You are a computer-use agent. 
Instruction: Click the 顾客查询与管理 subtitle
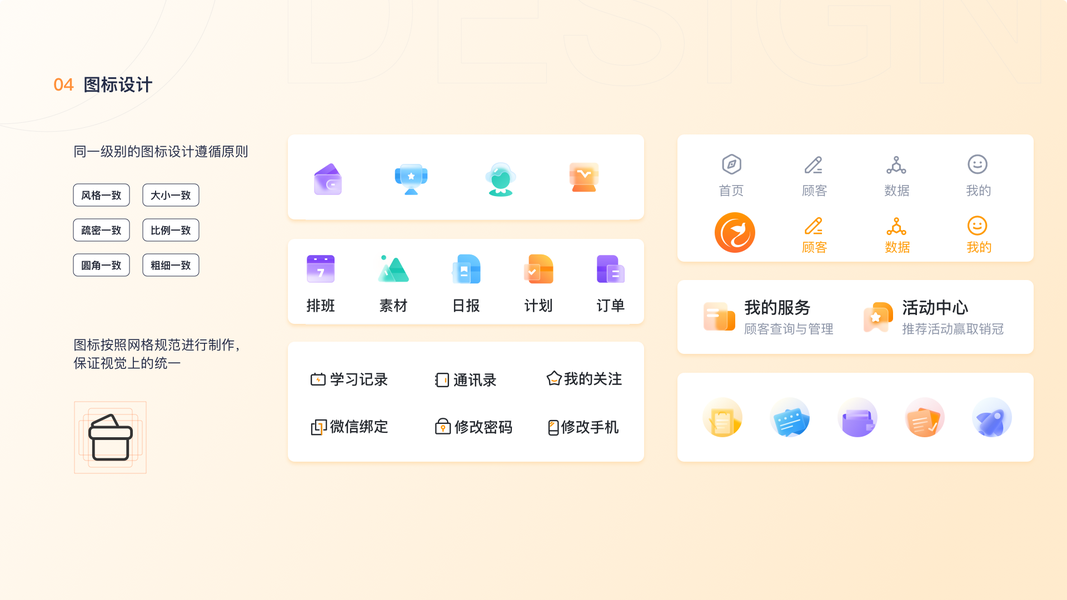(x=788, y=329)
